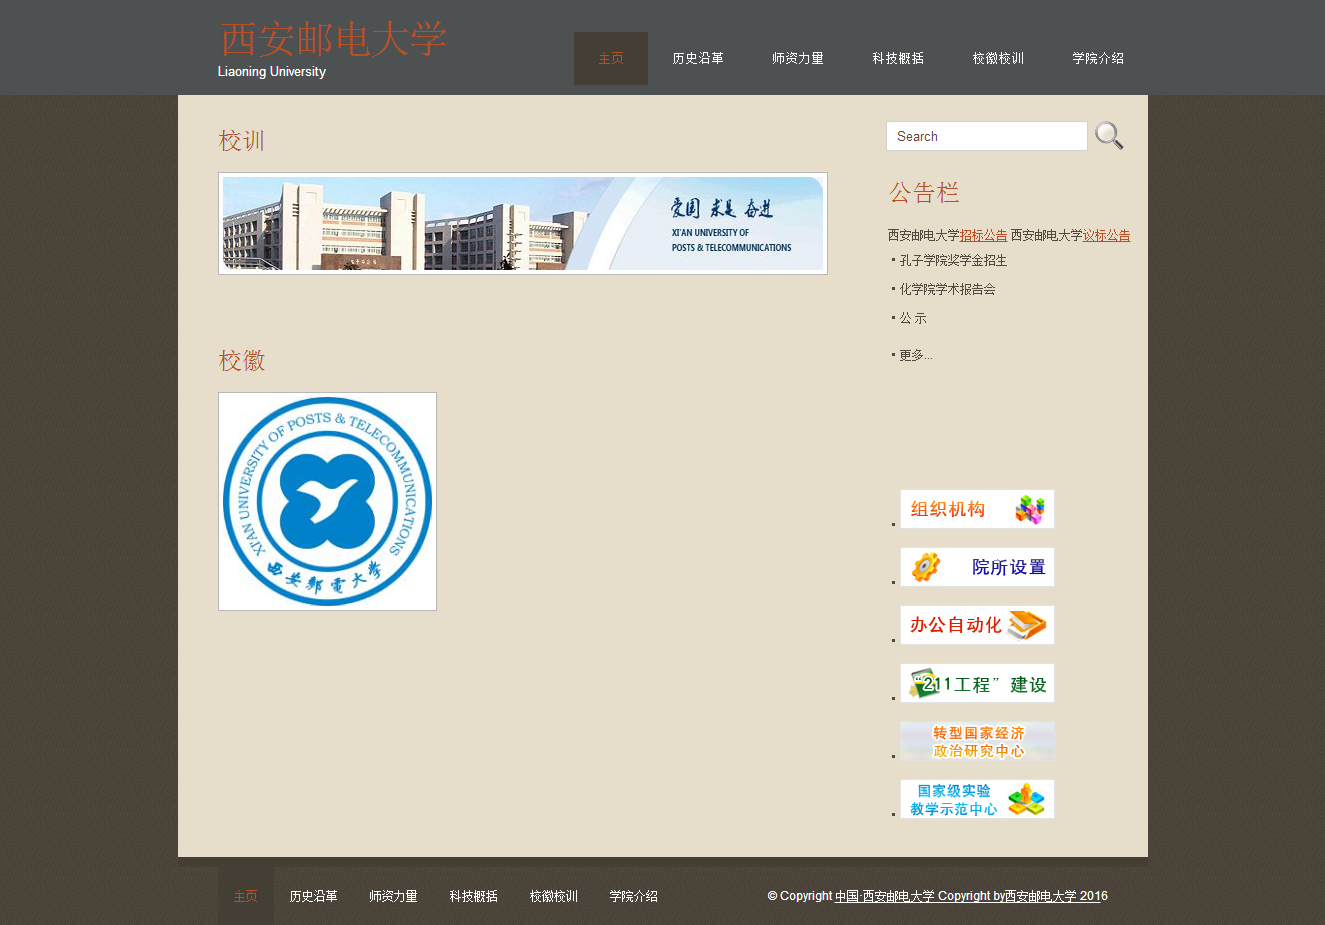Open the 招标公告 link
This screenshot has height=925, width=1325.
983,236
